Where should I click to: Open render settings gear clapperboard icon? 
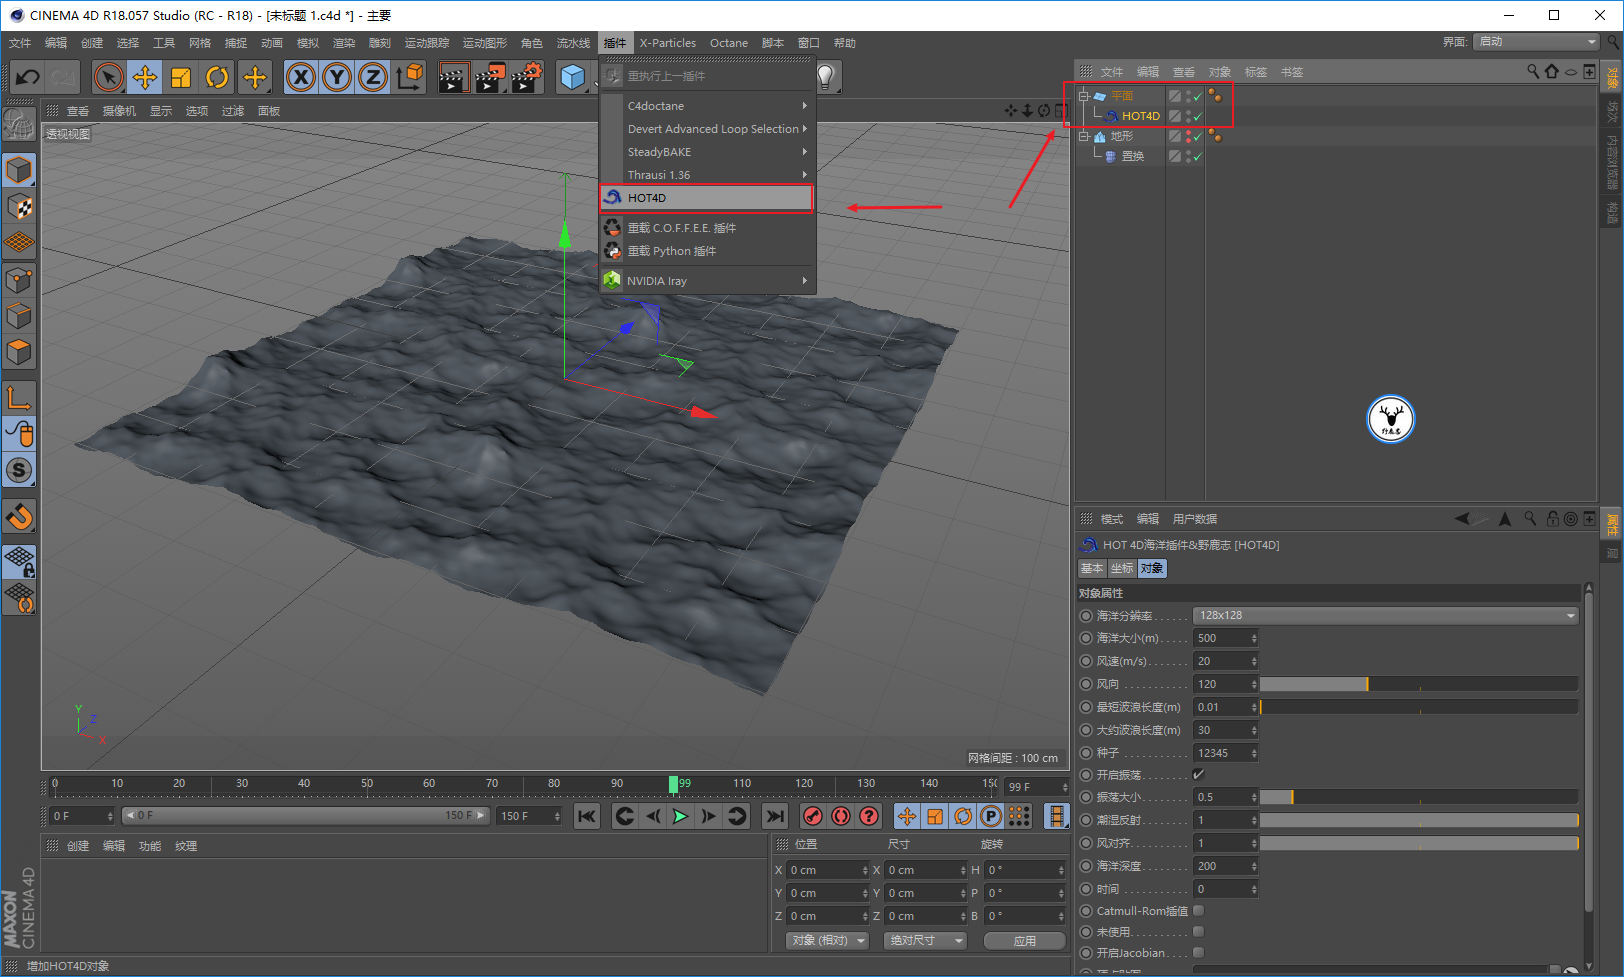527,77
